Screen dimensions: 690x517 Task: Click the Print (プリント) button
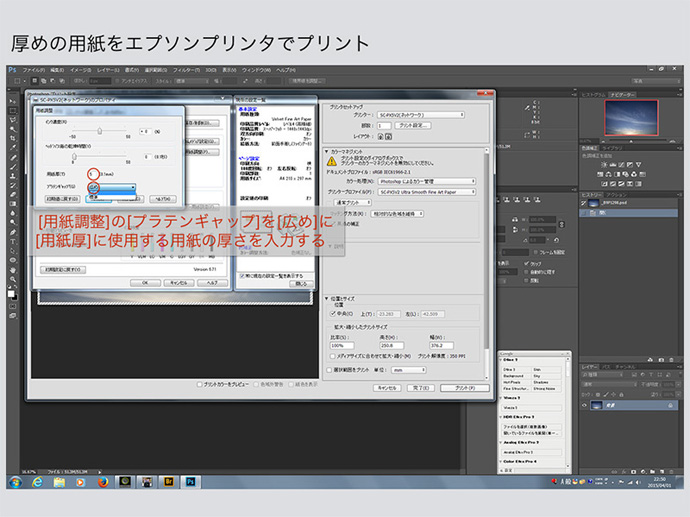tap(464, 387)
